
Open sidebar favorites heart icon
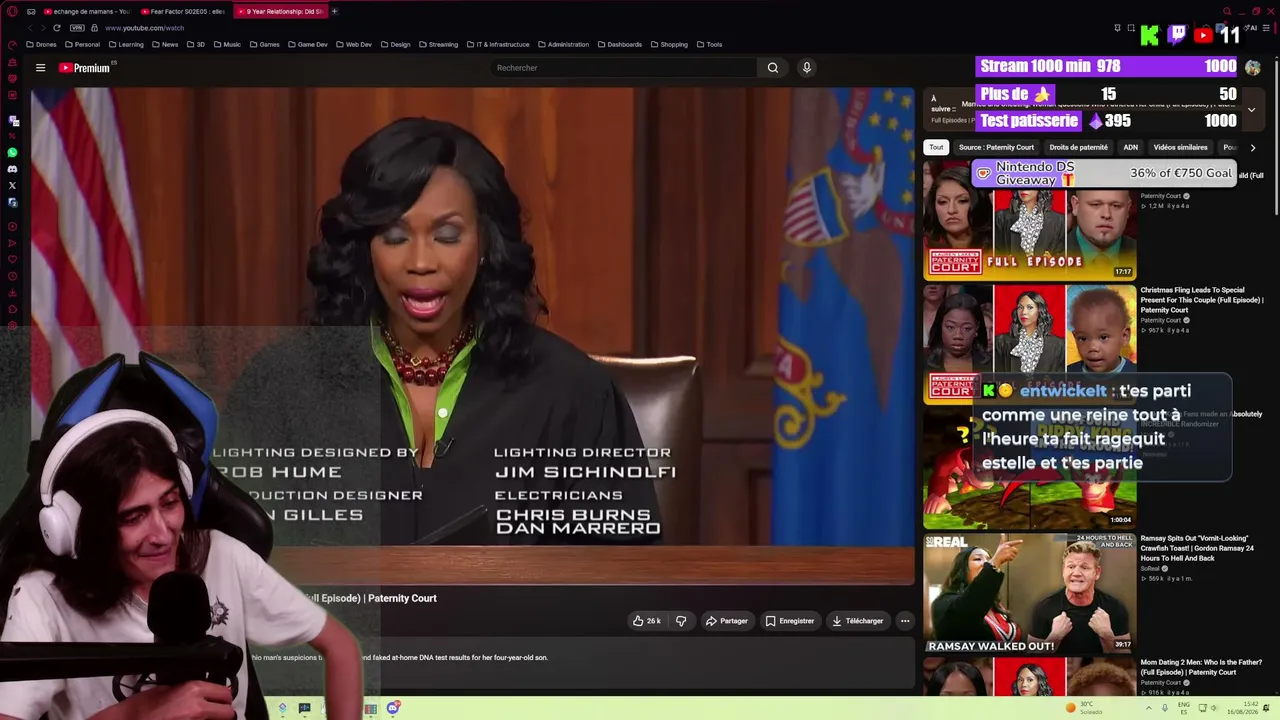click(12, 259)
